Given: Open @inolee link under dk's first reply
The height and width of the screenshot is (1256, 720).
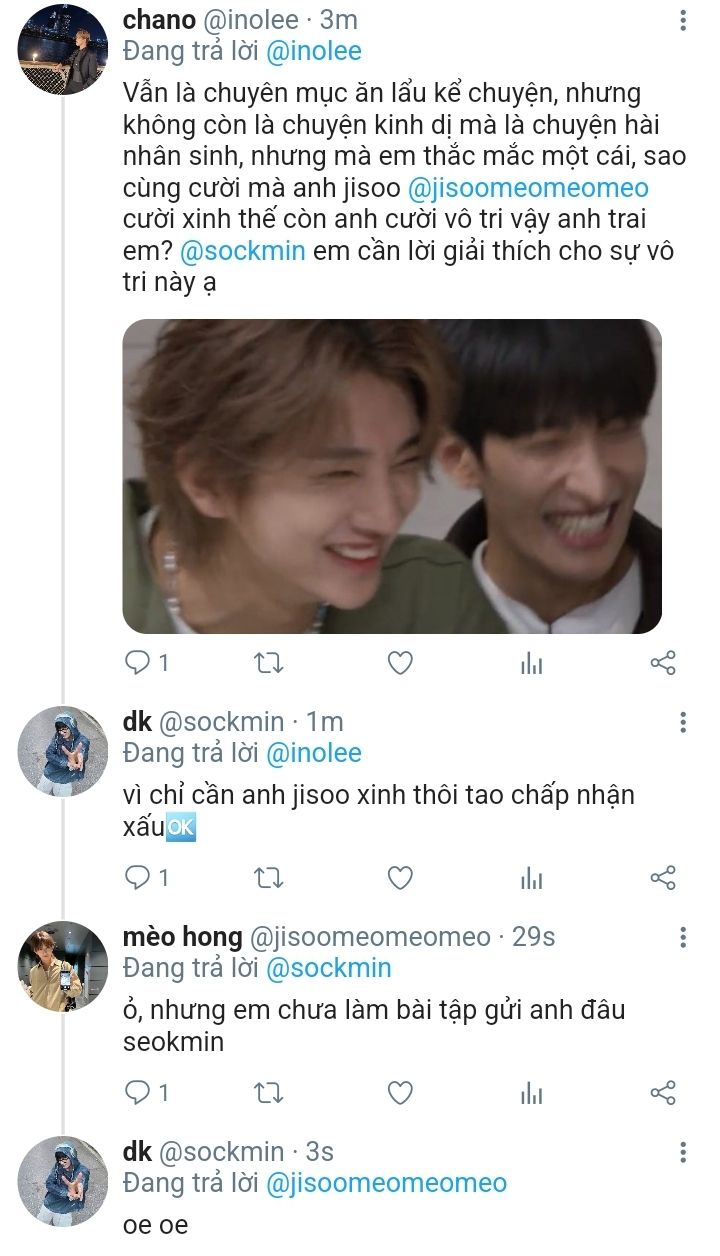Looking at the screenshot, I should point(313,752).
